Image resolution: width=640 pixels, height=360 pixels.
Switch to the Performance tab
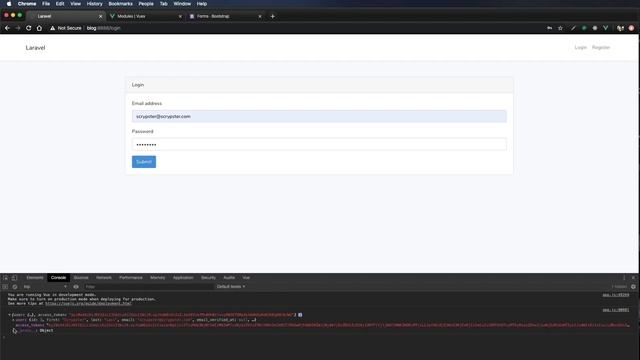131,278
